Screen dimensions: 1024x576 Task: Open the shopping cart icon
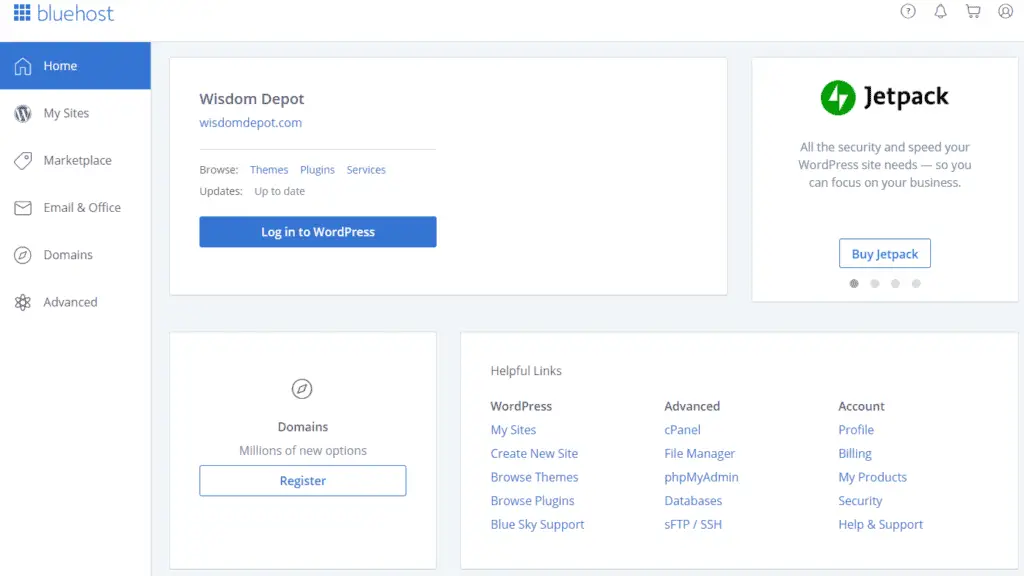pos(973,11)
